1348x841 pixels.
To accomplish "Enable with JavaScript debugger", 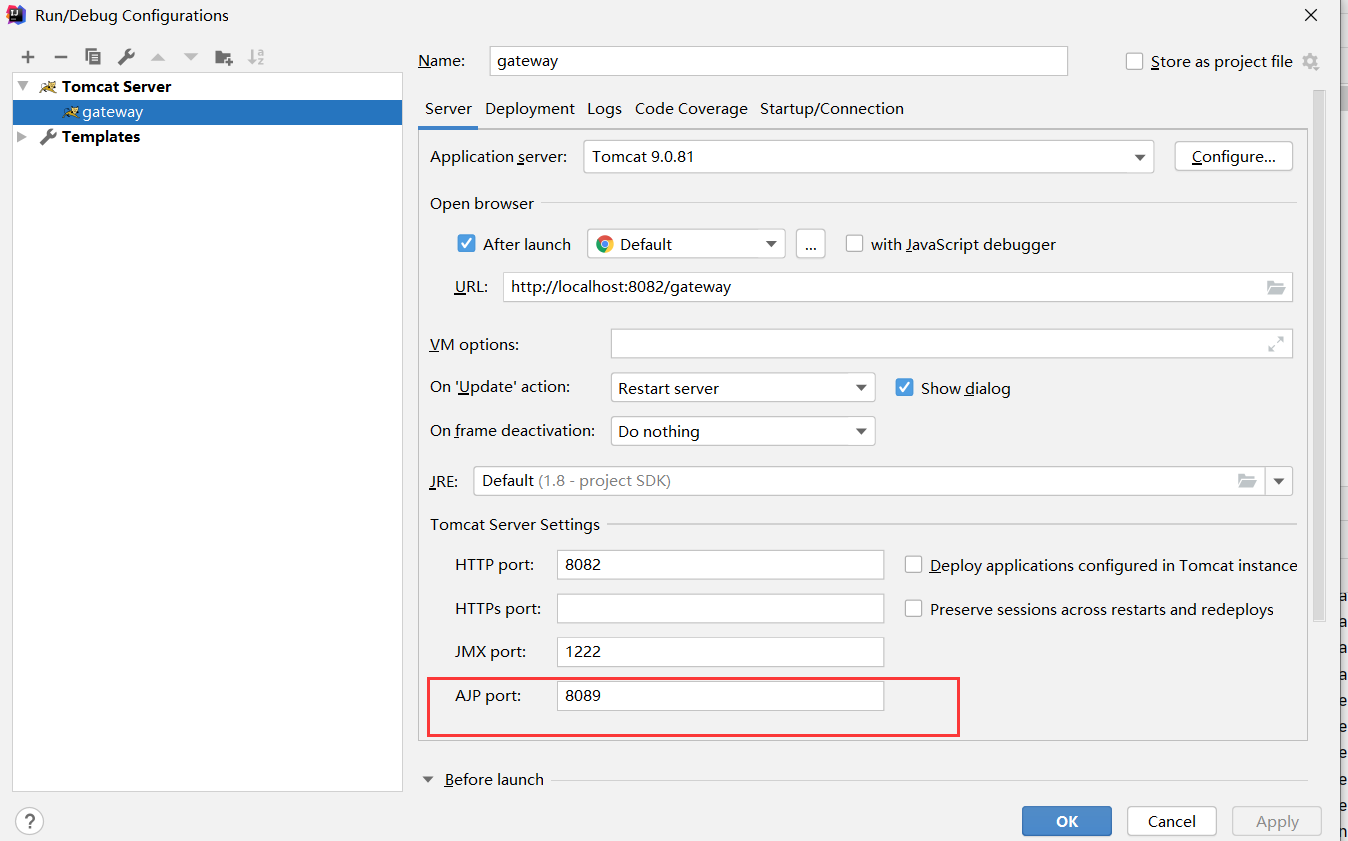I will [x=854, y=243].
